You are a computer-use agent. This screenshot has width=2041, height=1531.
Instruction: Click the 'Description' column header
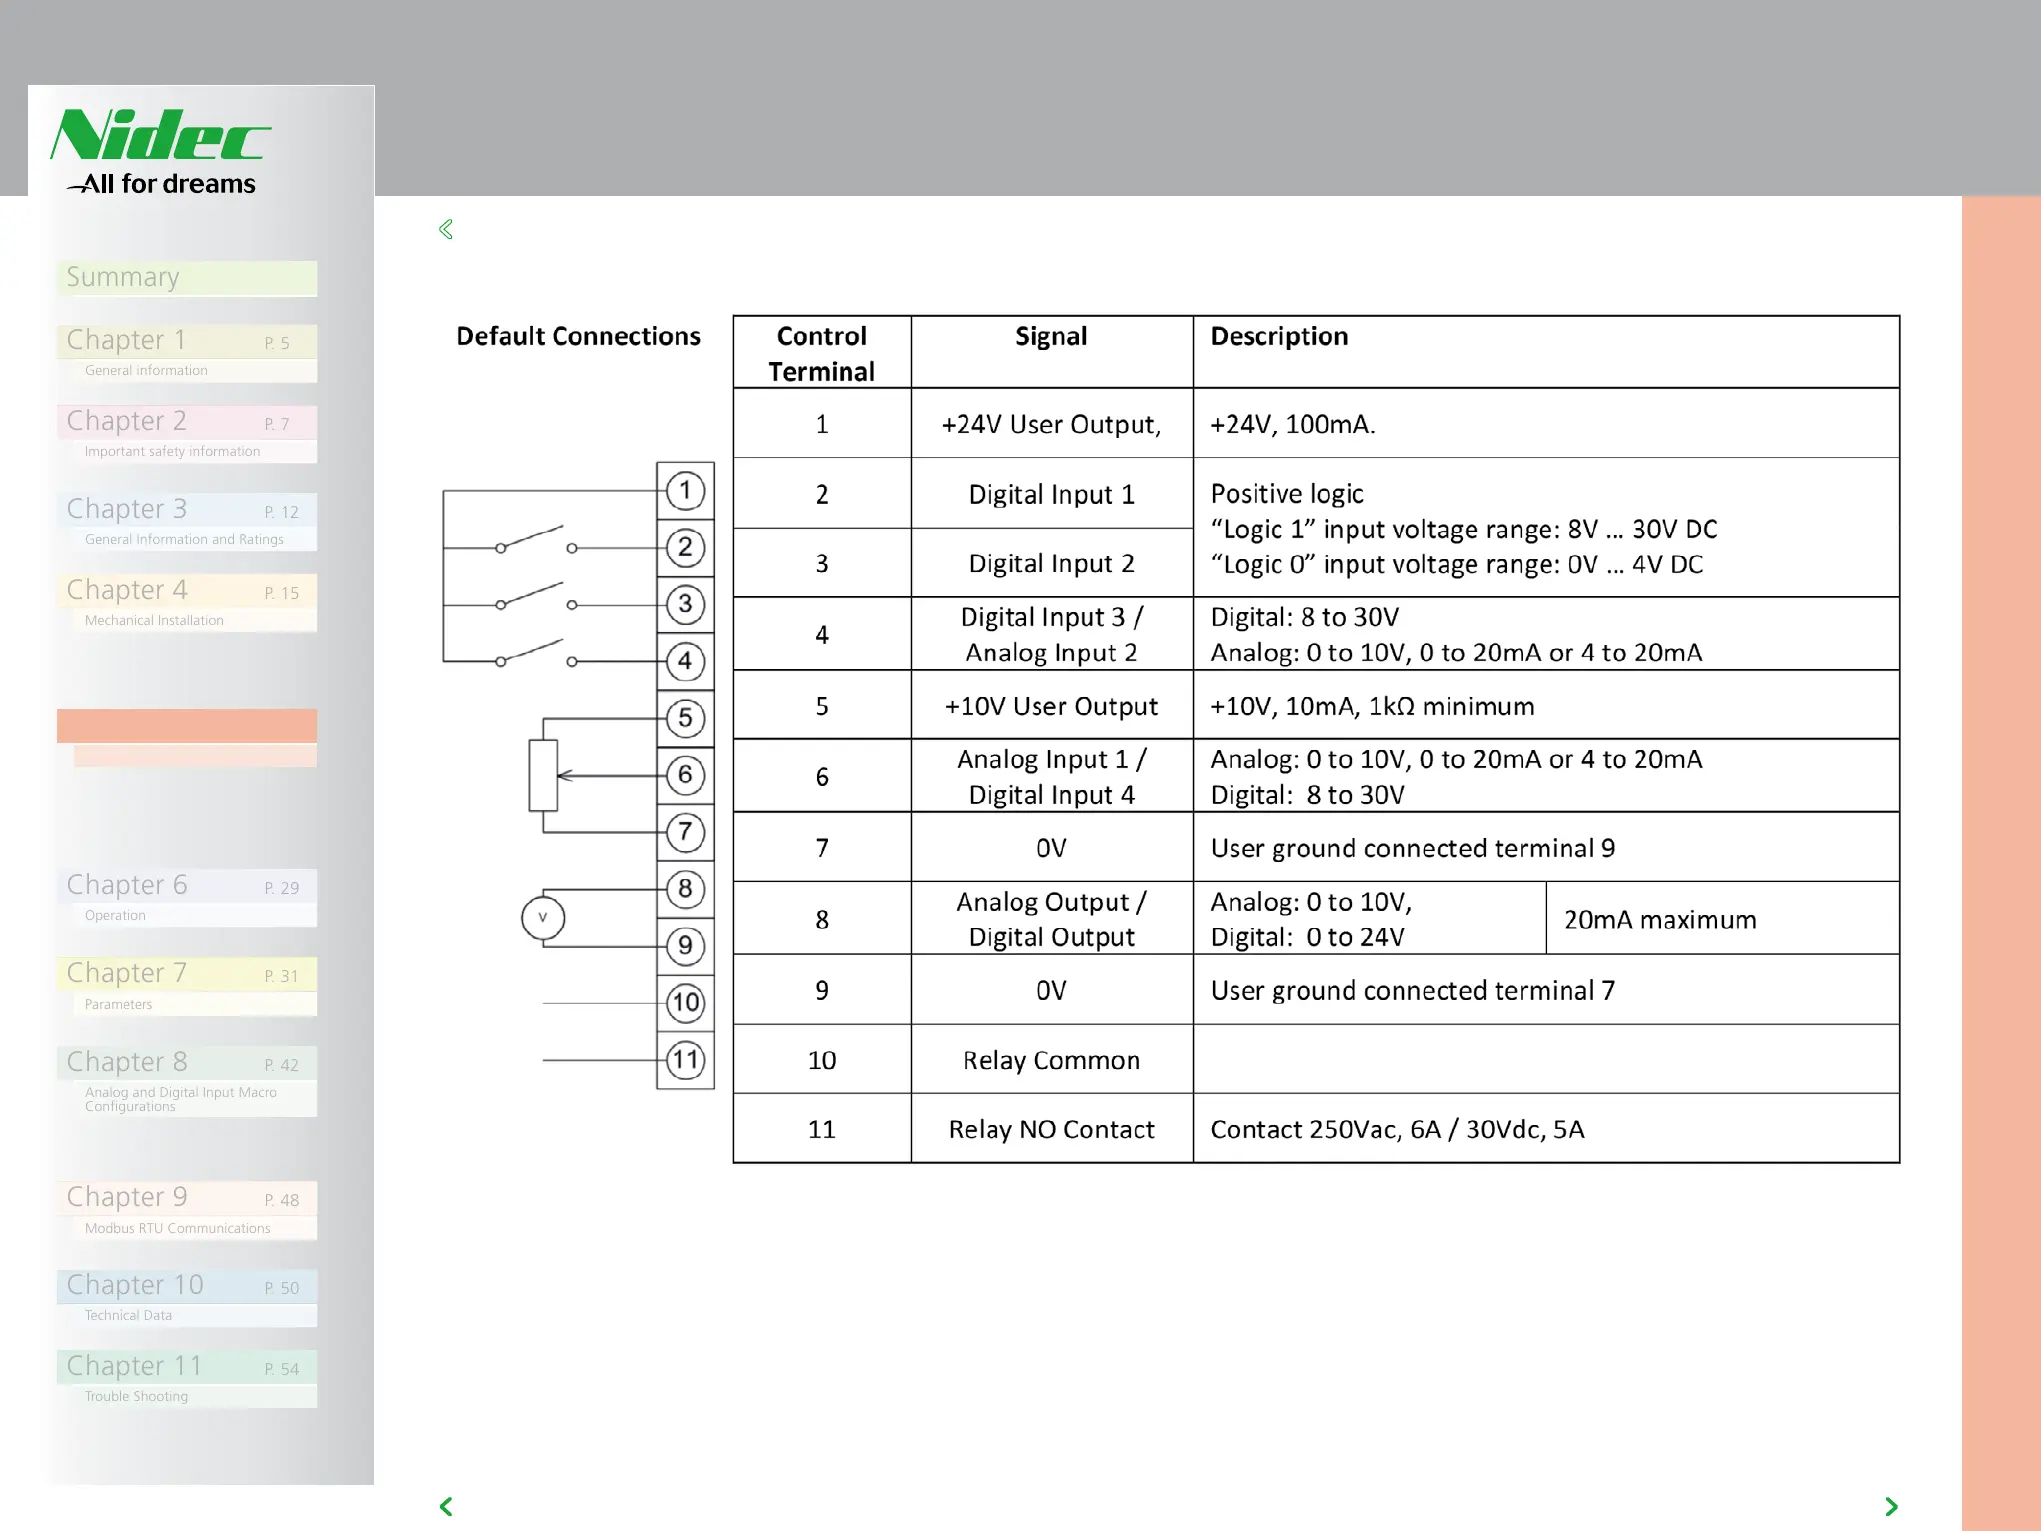[1546, 353]
